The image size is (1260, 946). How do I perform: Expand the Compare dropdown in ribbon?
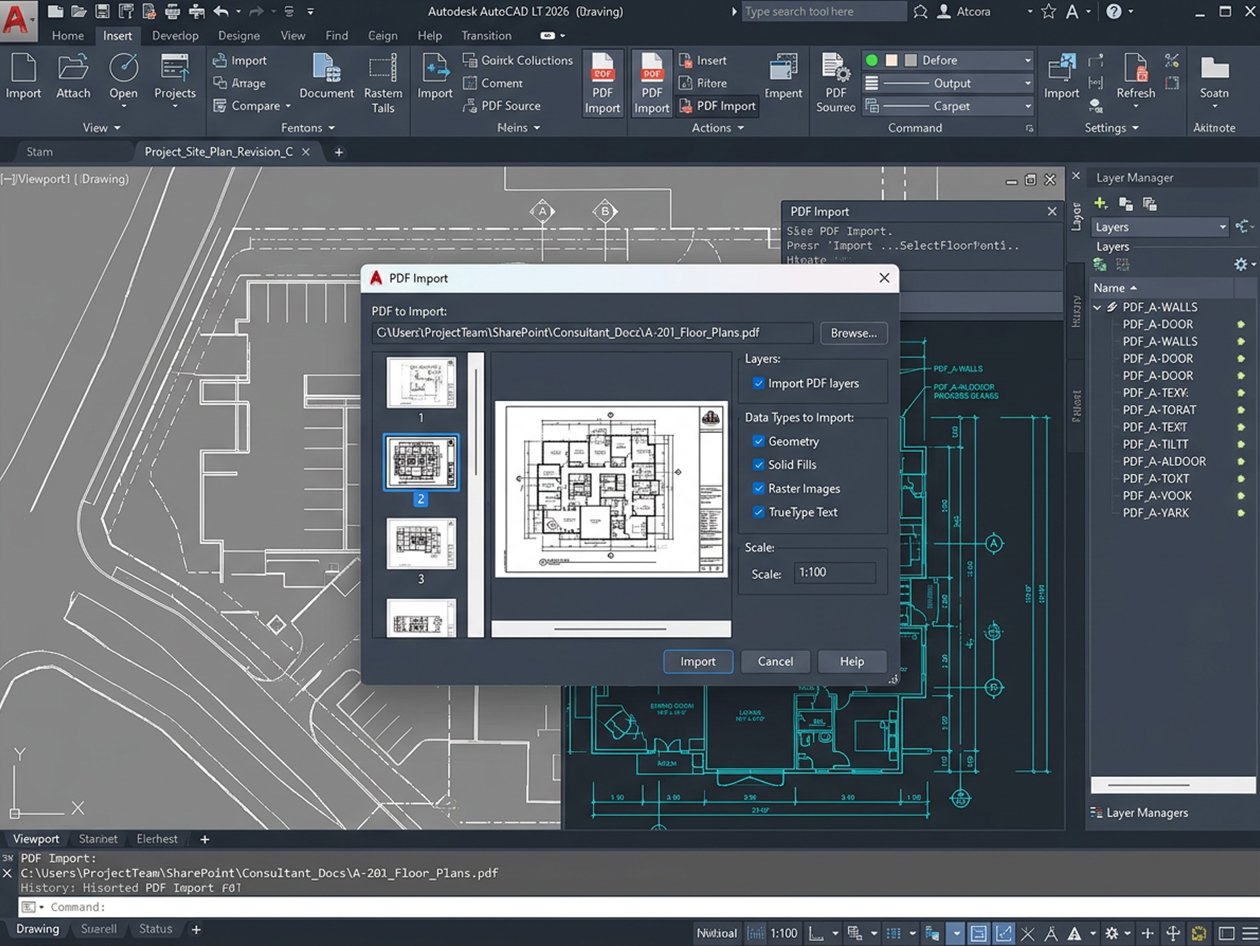click(x=288, y=106)
